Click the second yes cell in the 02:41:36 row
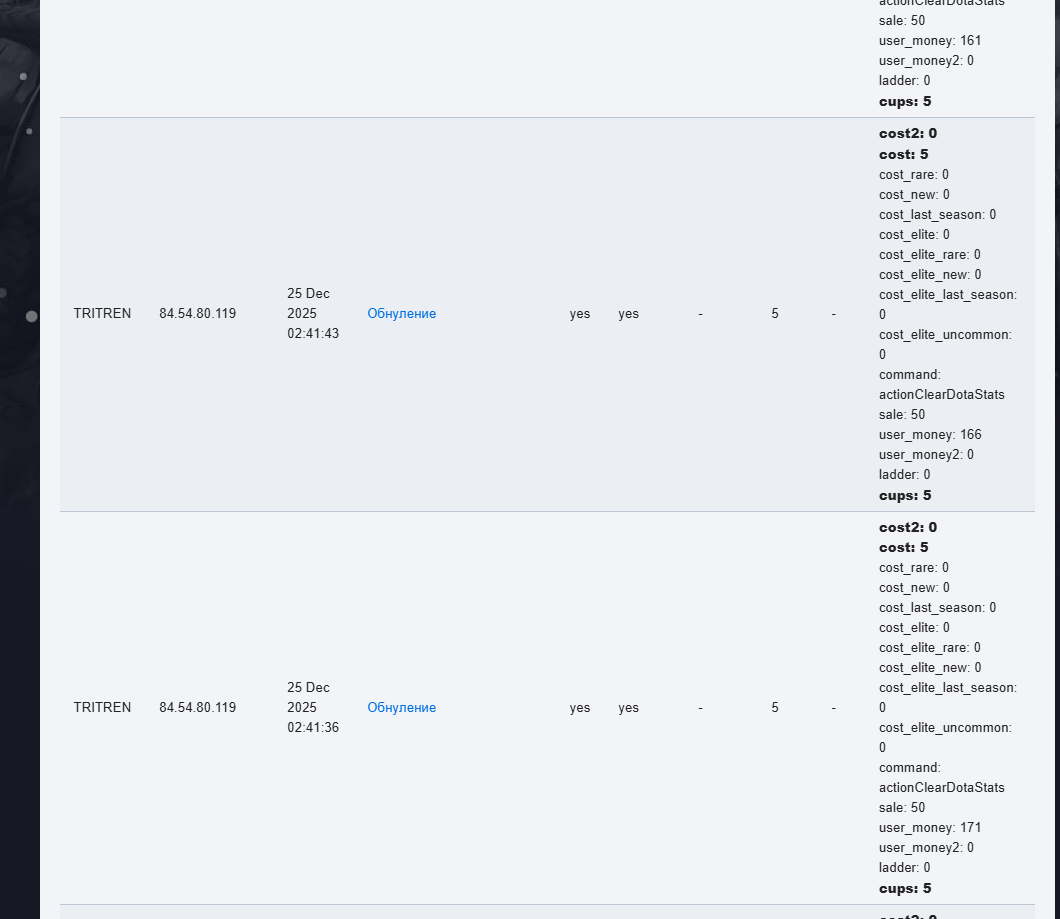The width and height of the screenshot is (1060, 919). click(628, 708)
